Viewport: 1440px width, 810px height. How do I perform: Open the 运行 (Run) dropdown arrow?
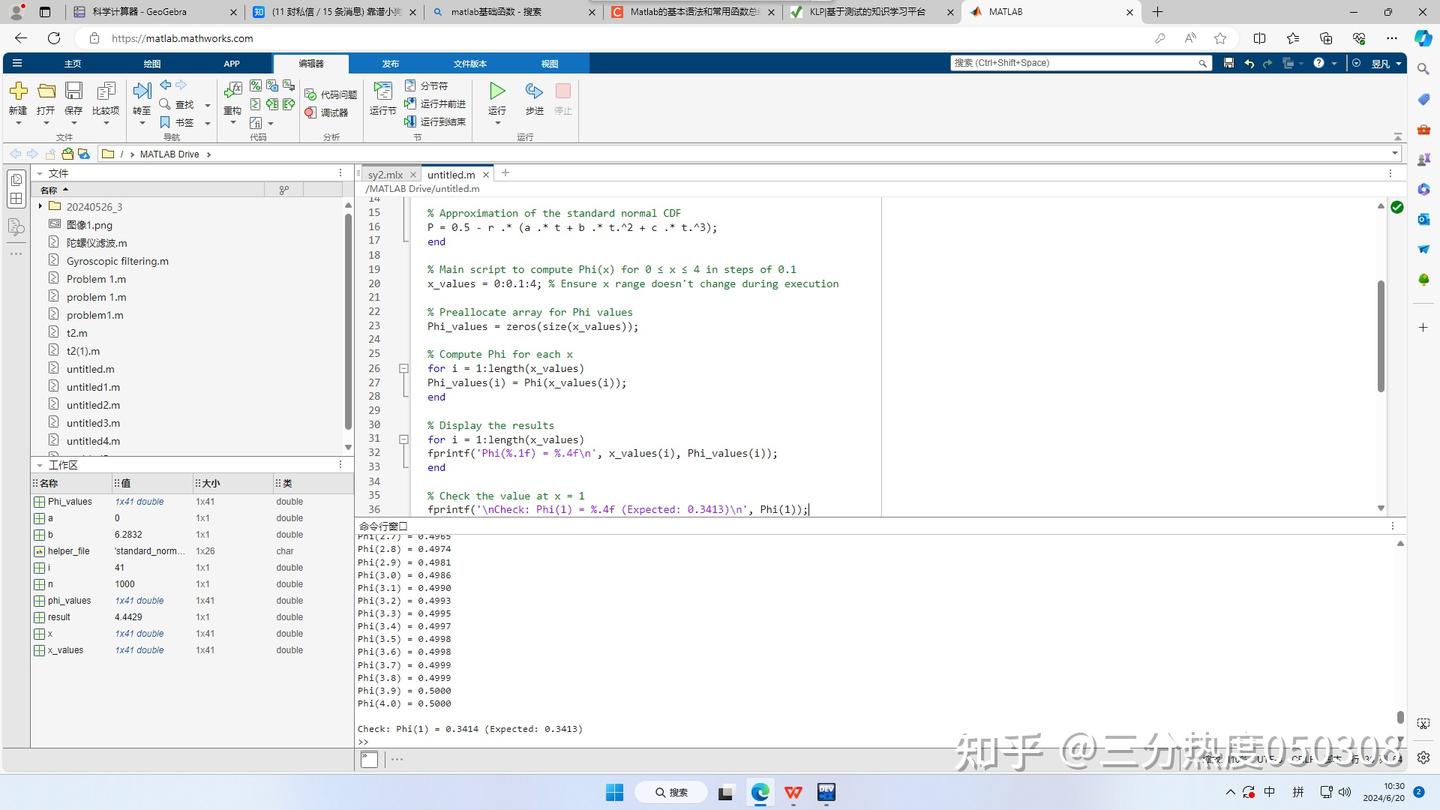point(497,123)
